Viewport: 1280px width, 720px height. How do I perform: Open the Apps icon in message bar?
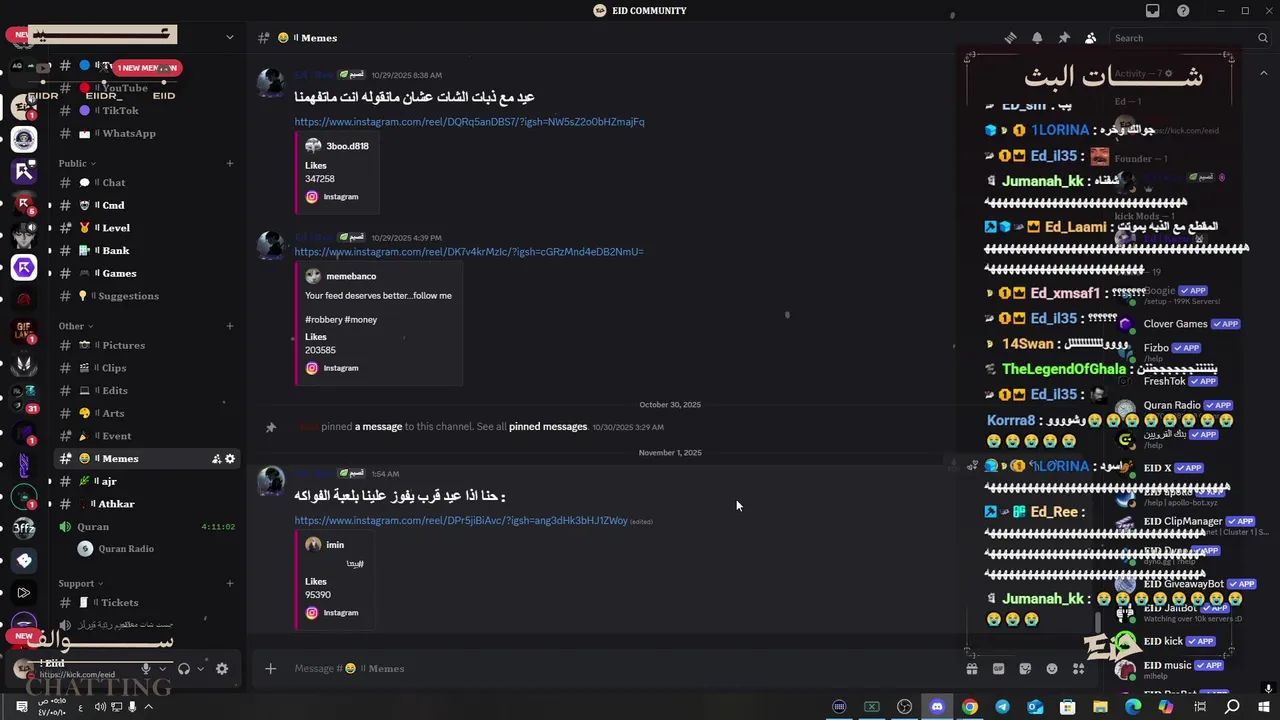click(x=1078, y=668)
